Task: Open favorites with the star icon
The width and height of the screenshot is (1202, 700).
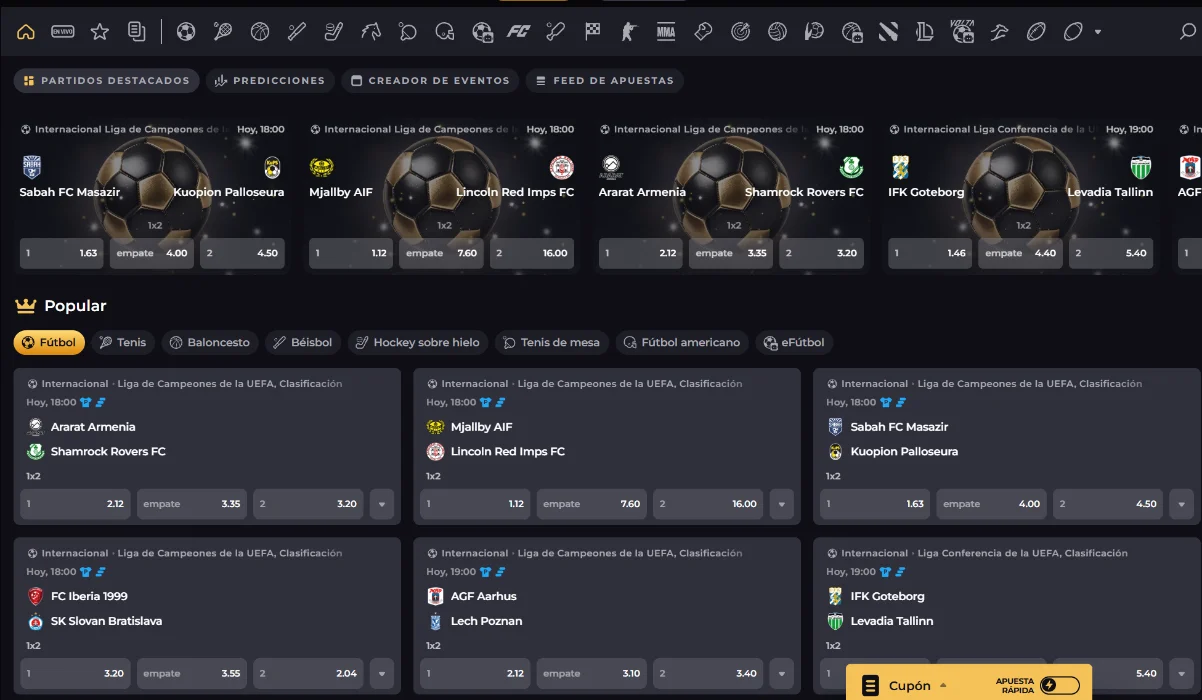Action: click(100, 32)
